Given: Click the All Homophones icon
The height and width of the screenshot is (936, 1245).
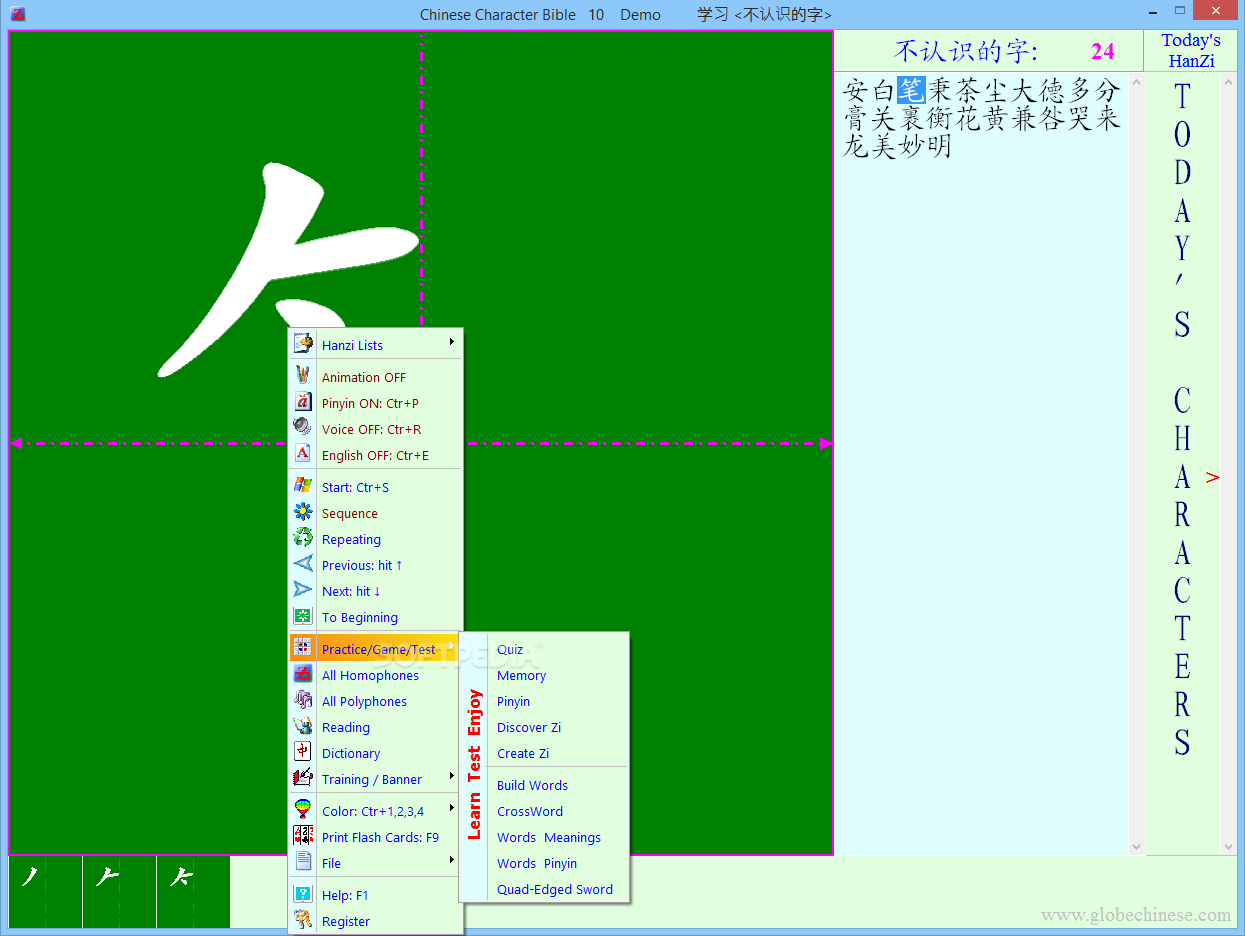Looking at the screenshot, I should point(303,674).
